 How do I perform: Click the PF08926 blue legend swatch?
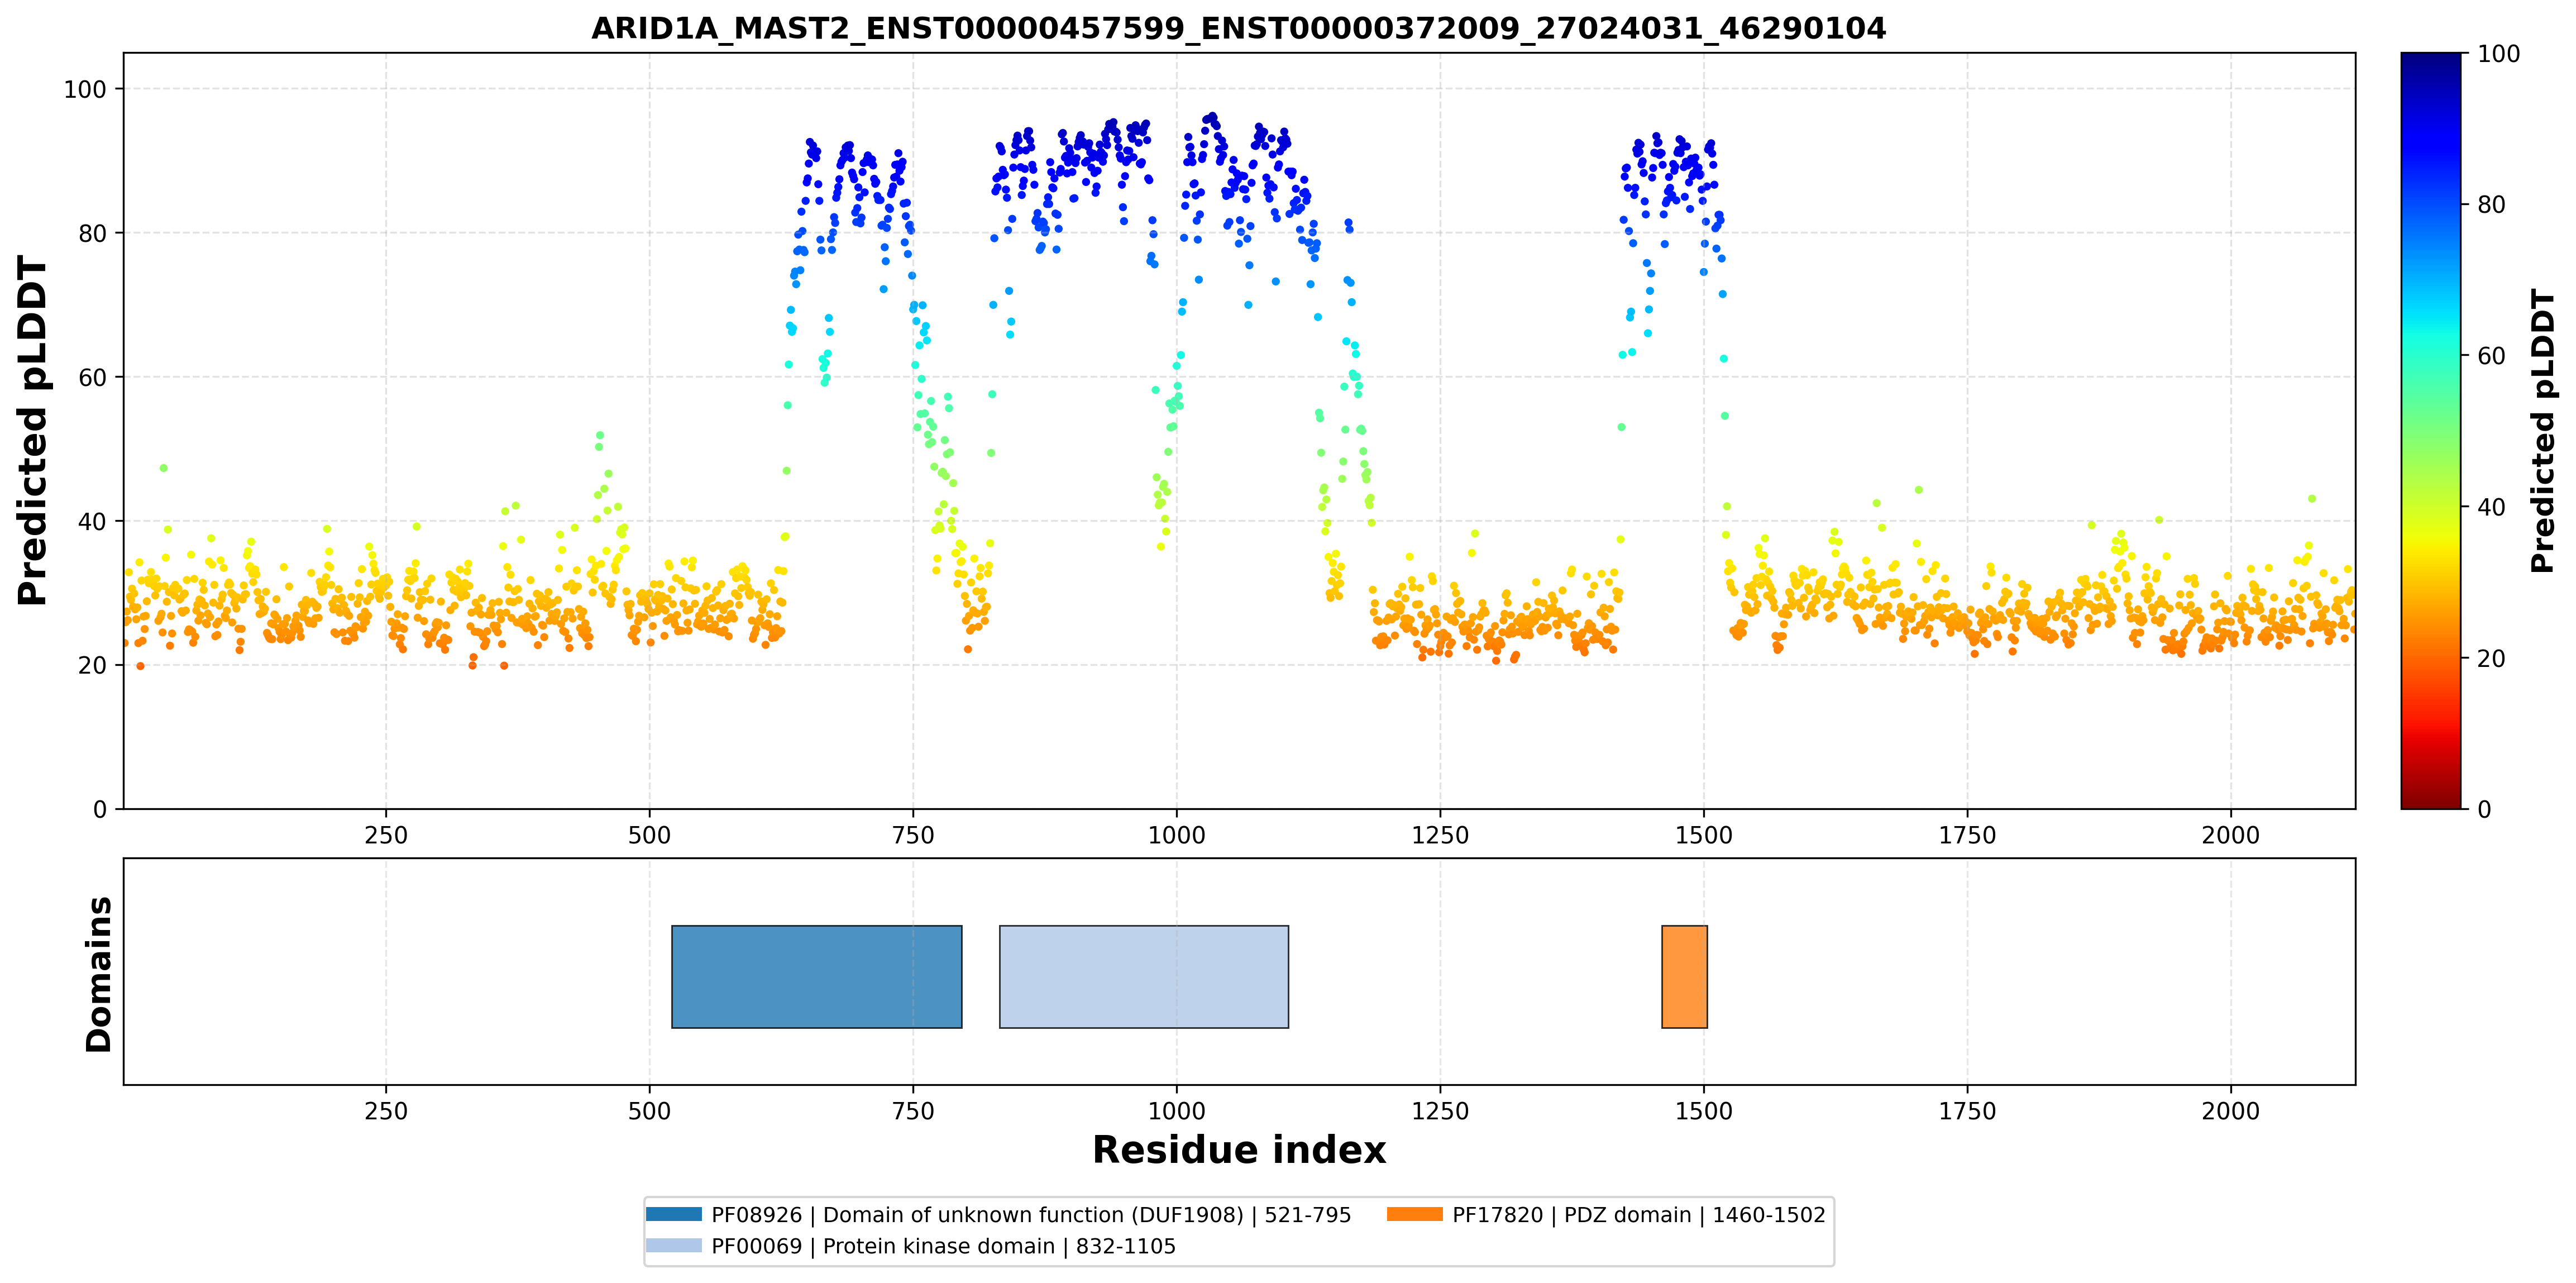(x=673, y=1214)
